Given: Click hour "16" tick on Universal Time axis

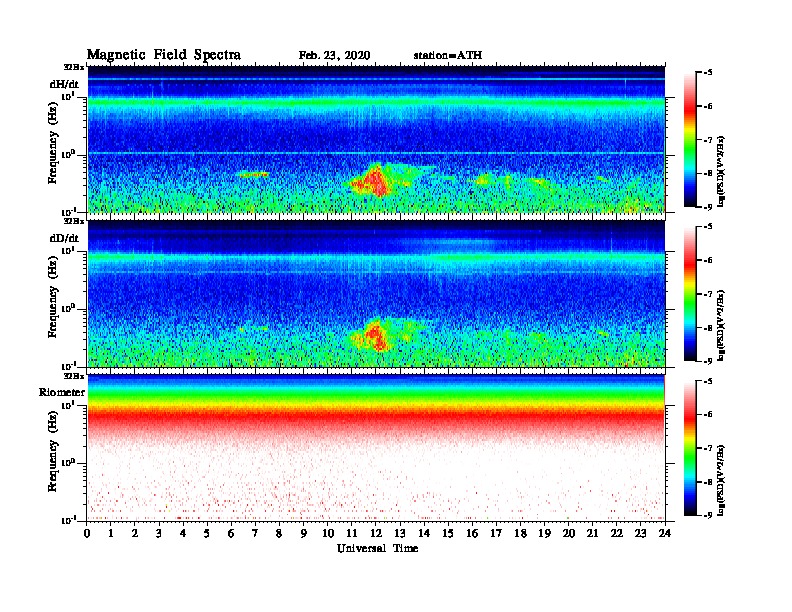Looking at the screenshot, I should (x=472, y=534).
